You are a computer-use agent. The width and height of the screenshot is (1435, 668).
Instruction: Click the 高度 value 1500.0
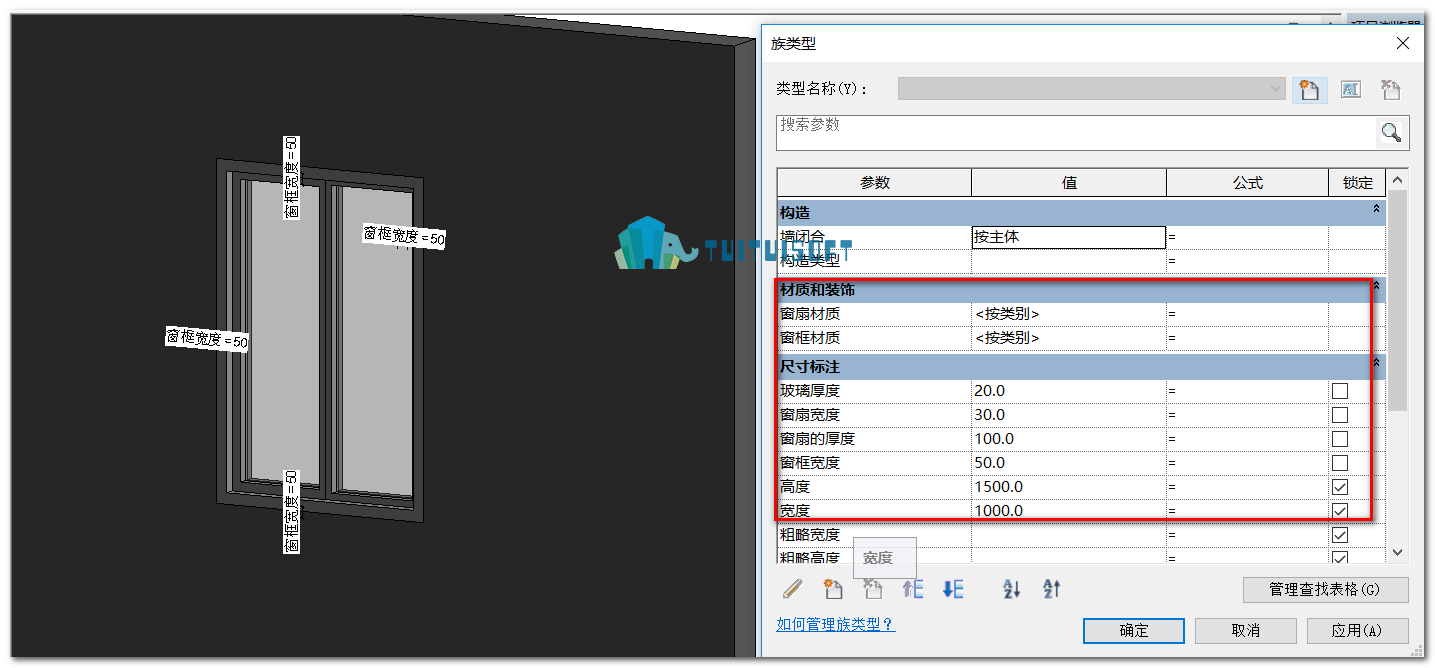[1068, 487]
